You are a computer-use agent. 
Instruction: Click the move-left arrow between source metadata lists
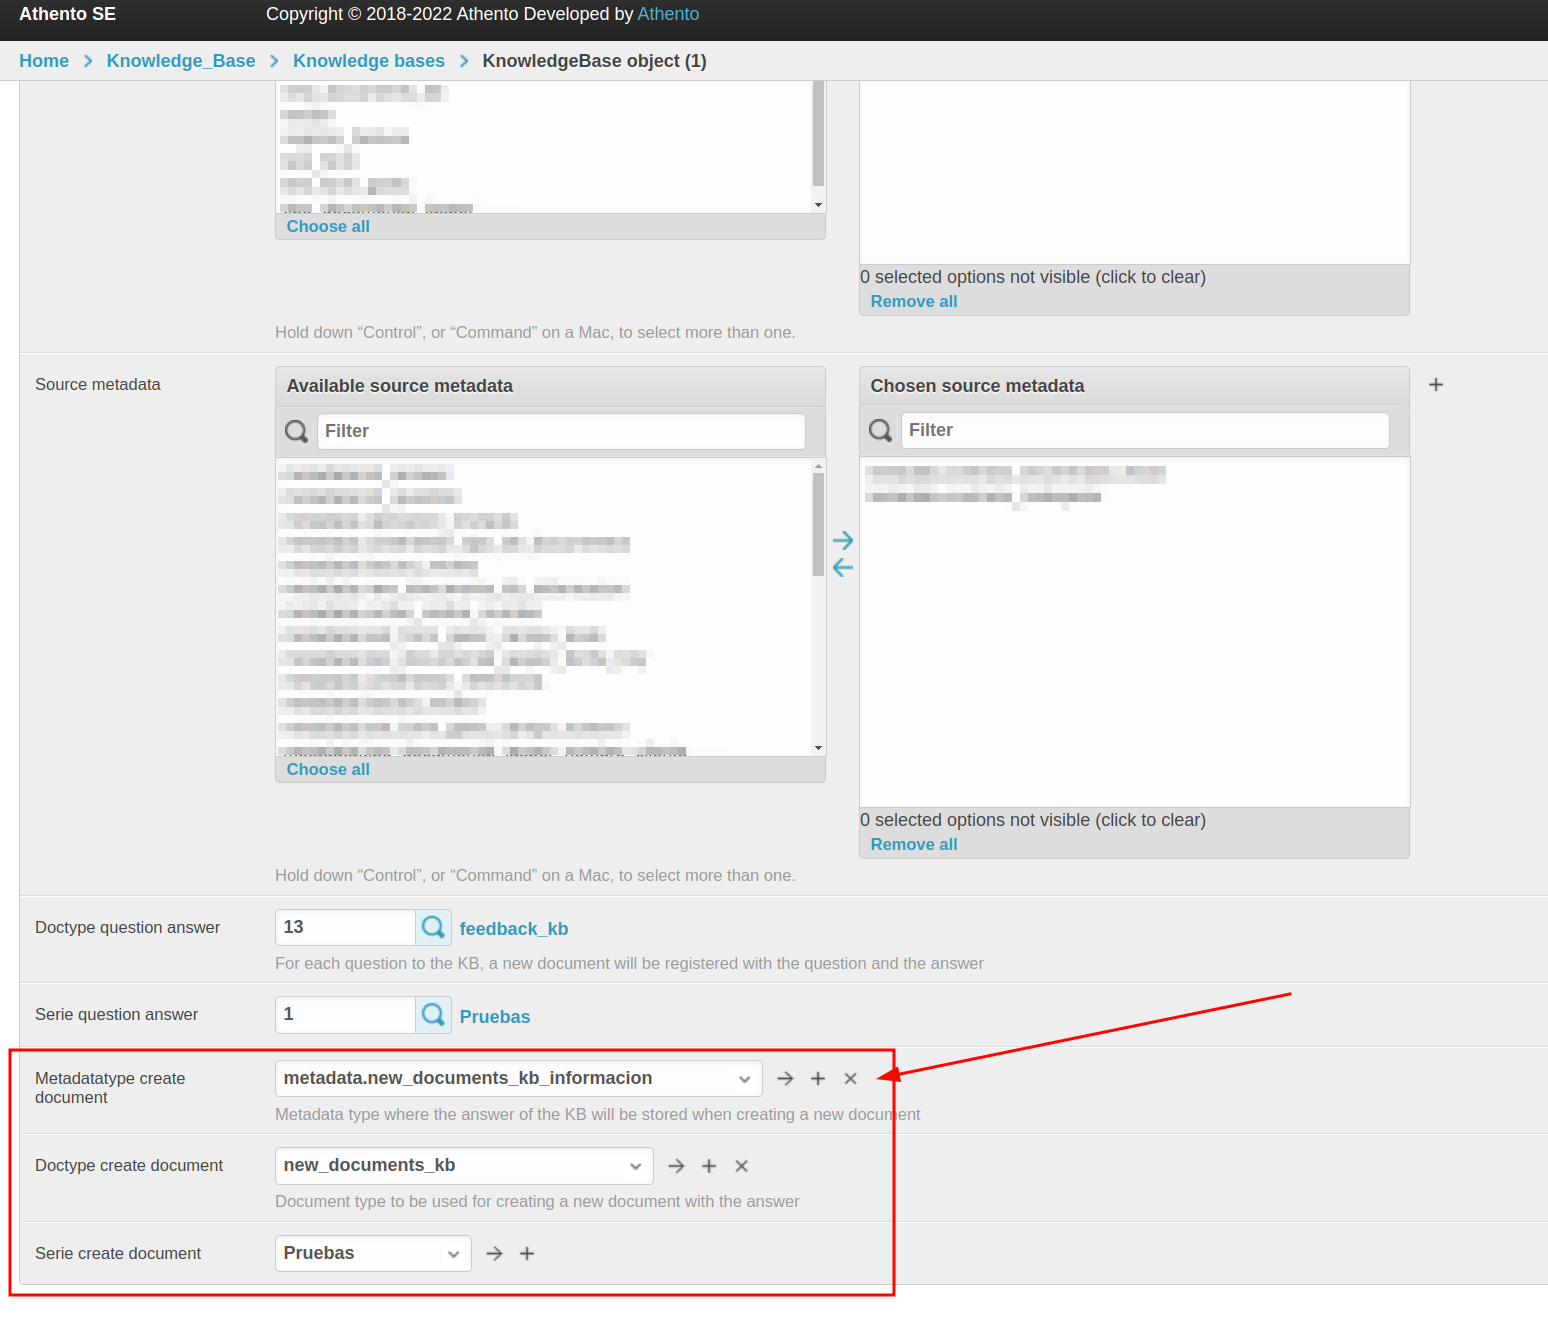[843, 568]
